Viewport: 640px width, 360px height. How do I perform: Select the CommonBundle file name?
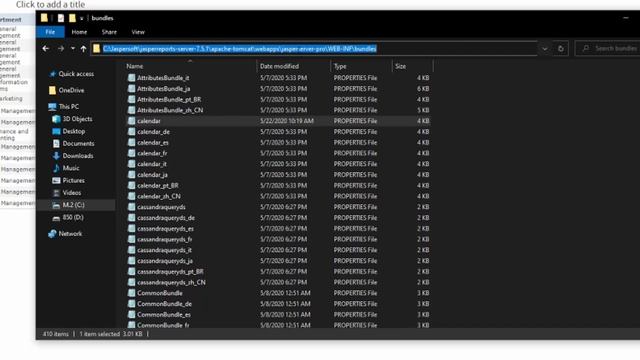[x=160, y=293]
